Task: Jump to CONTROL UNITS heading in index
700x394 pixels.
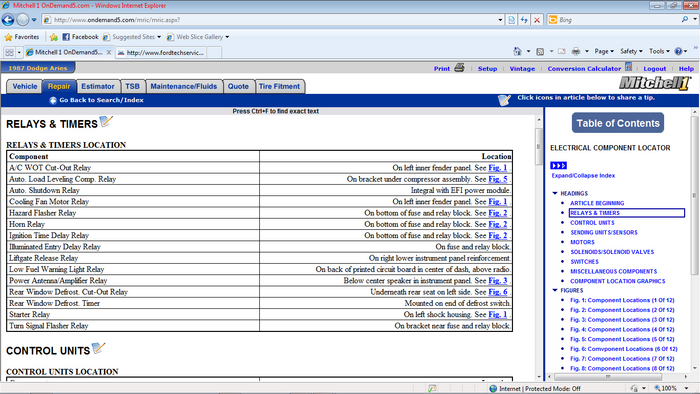Action: [592, 223]
